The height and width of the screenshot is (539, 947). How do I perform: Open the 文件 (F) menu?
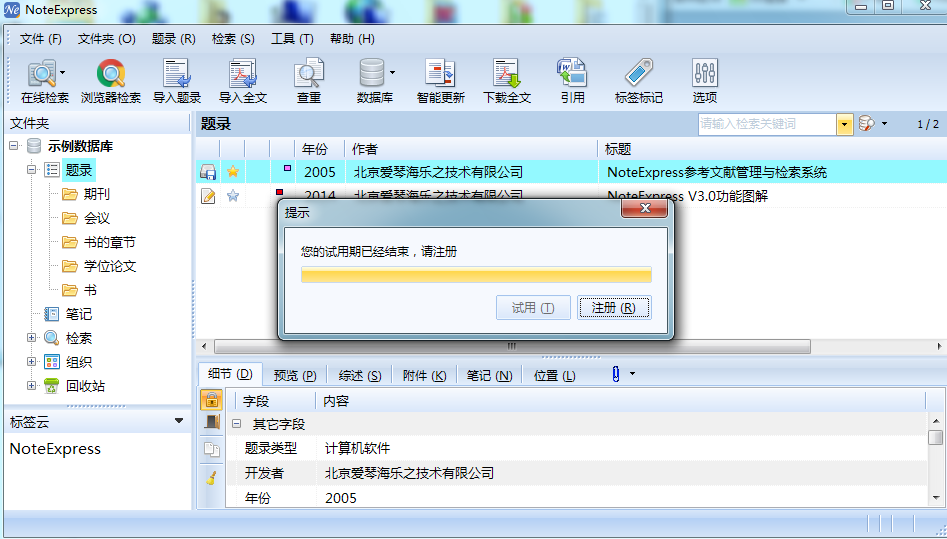[x=40, y=39]
